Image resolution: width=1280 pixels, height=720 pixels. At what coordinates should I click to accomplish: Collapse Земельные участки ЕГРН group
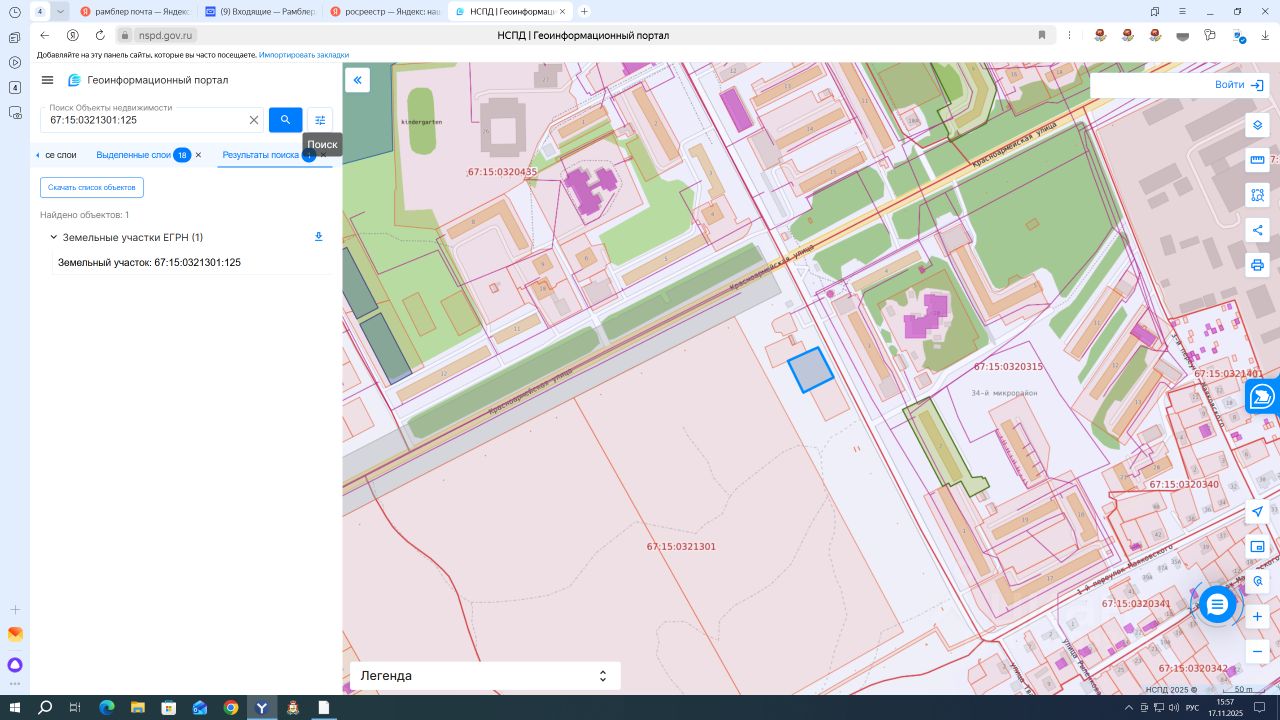click(x=53, y=238)
